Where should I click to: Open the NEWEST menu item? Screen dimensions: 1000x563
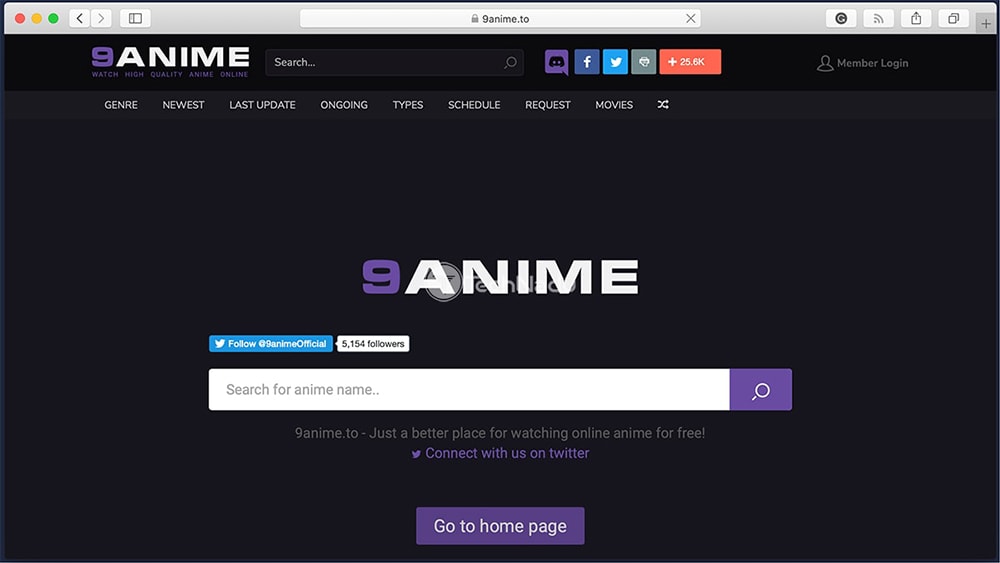tap(183, 105)
